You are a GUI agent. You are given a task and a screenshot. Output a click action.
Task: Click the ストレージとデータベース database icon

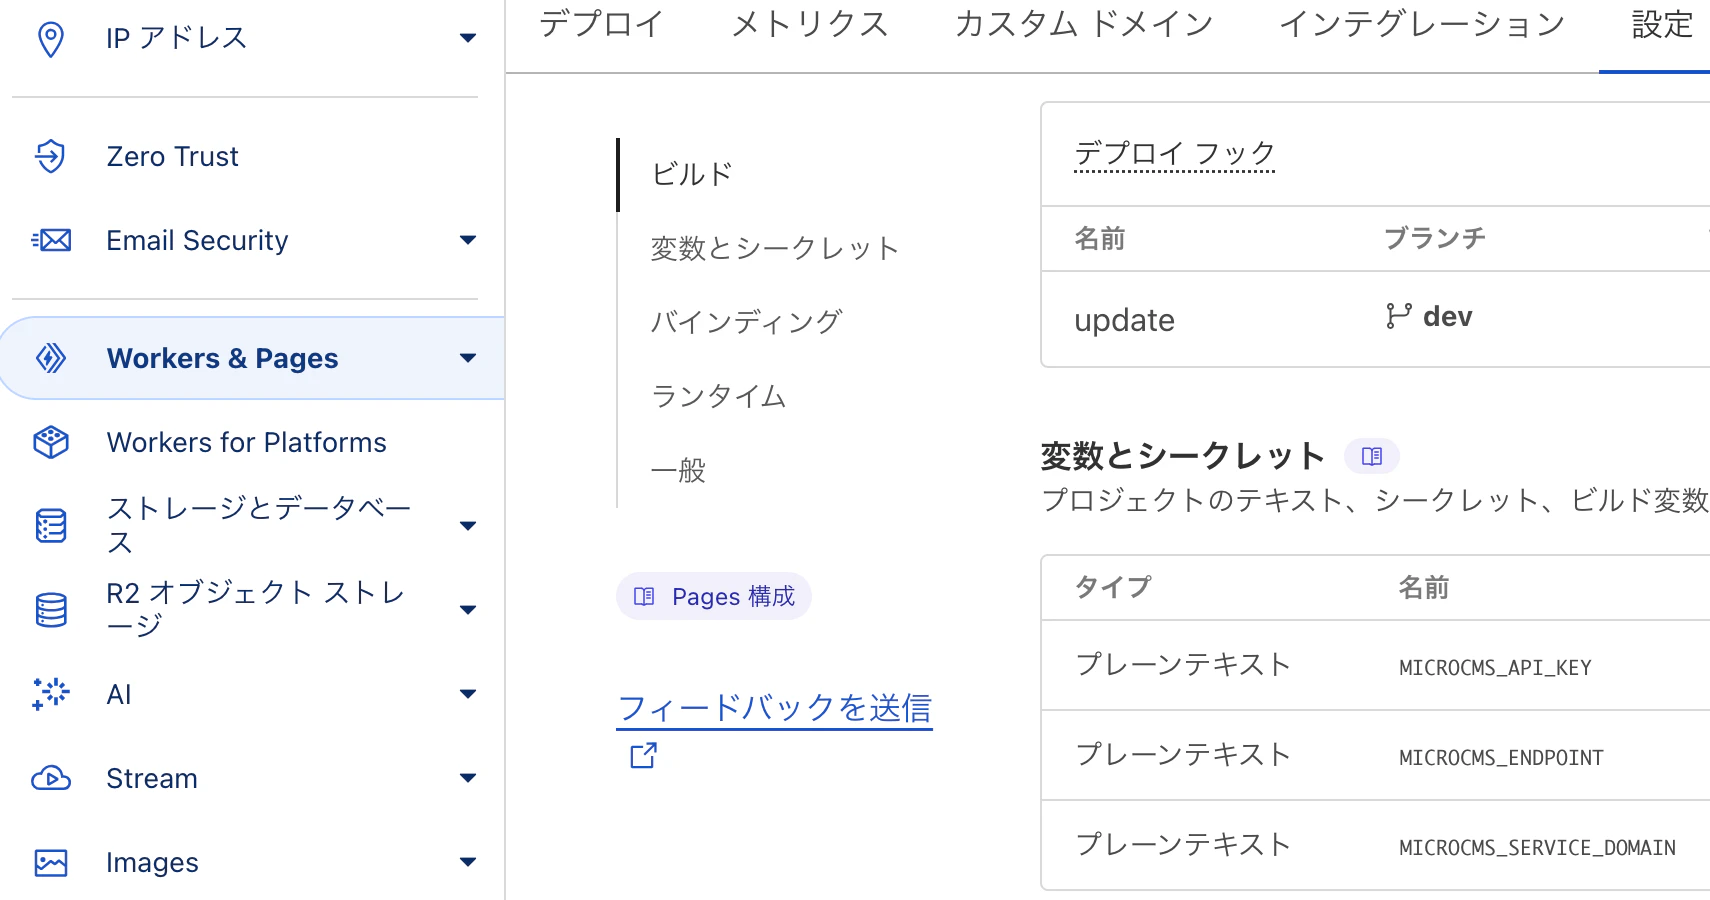pyautogui.click(x=51, y=525)
